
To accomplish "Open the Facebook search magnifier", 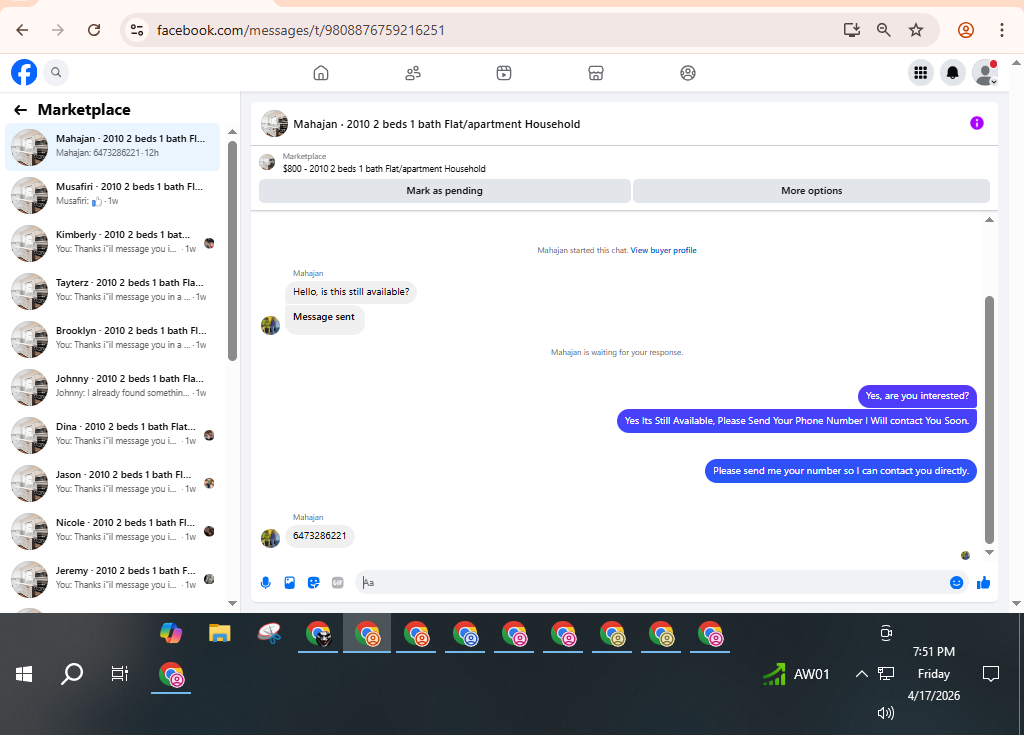I will tap(56, 73).
